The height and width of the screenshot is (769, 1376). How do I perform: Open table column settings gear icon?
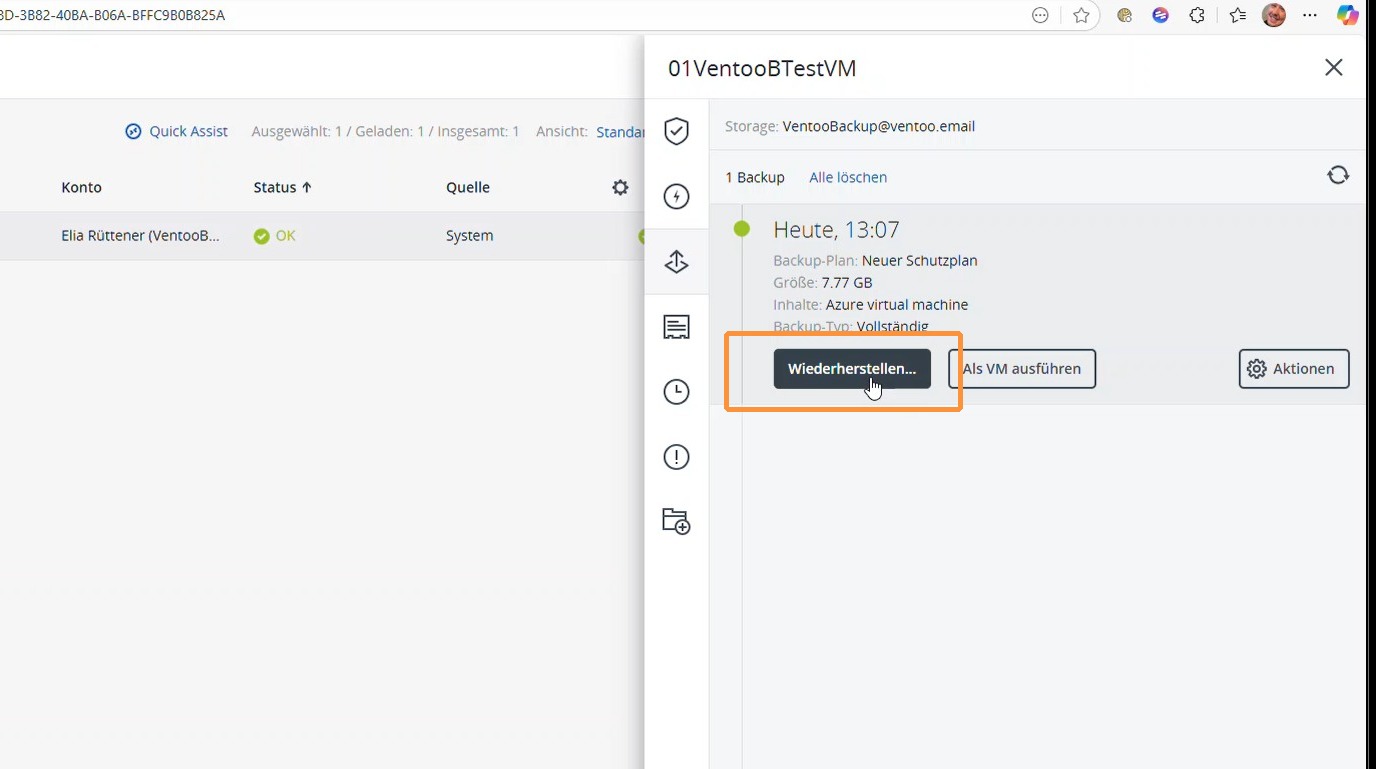click(621, 187)
